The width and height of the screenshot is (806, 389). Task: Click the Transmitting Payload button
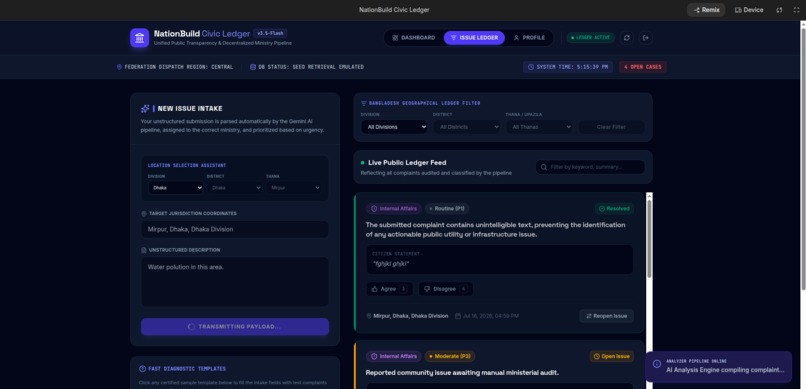tap(235, 327)
